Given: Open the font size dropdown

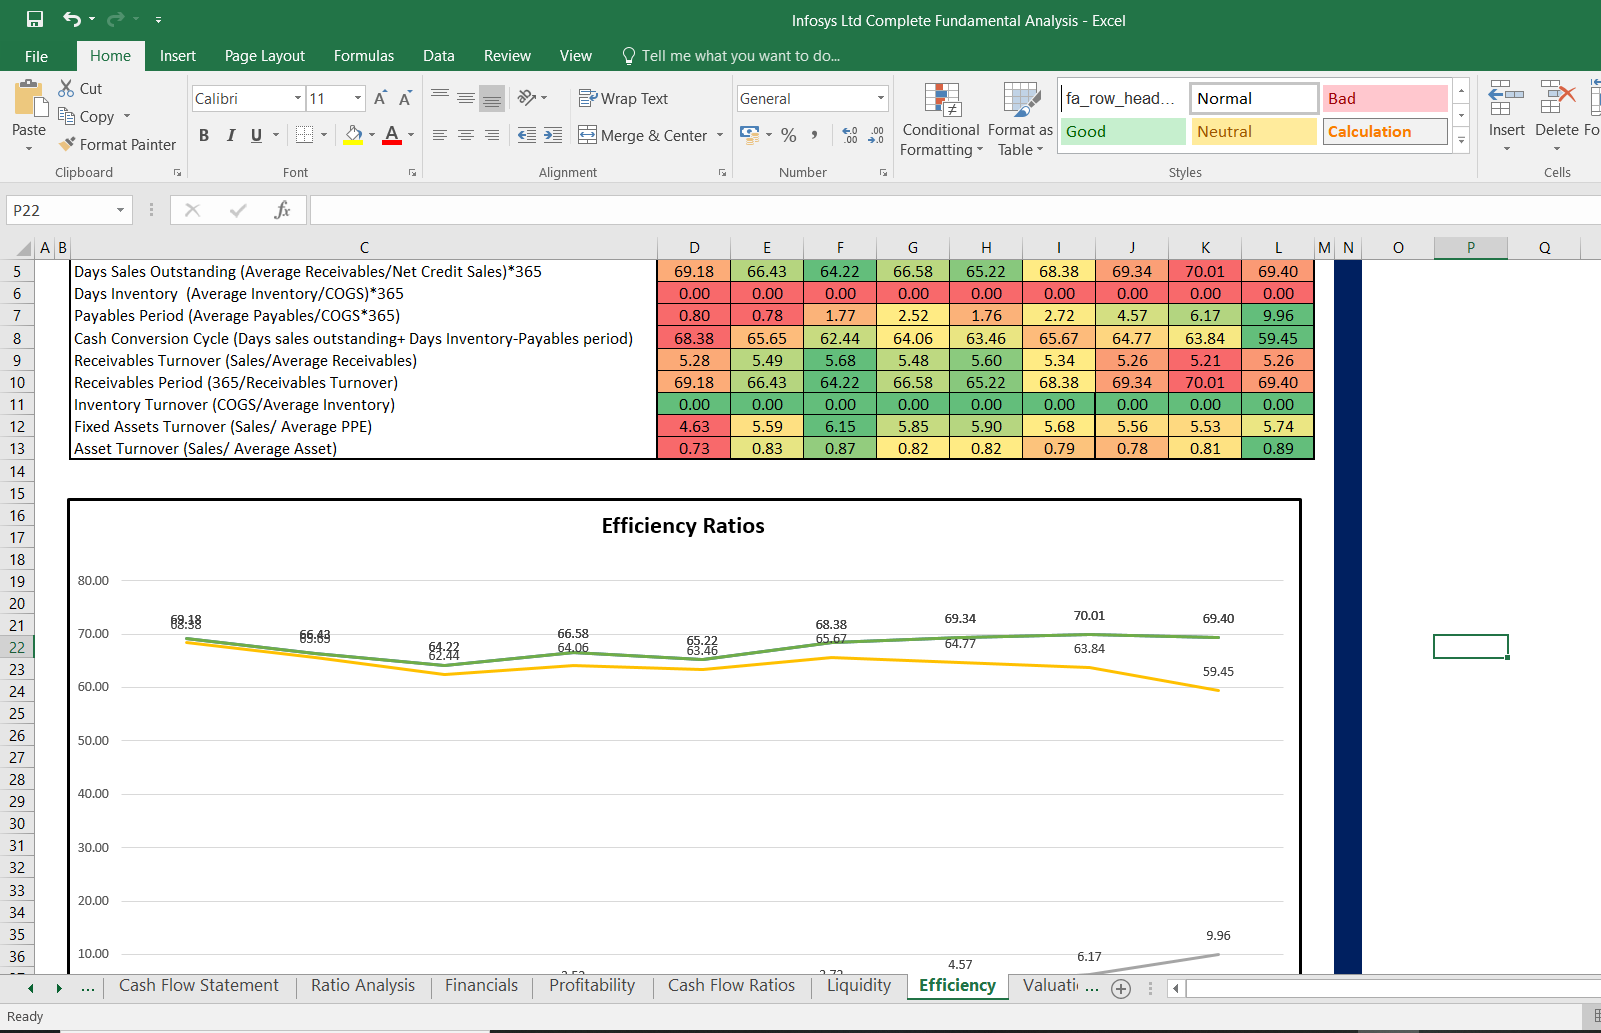Looking at the screenshot, I should click(x=358, y=98).
